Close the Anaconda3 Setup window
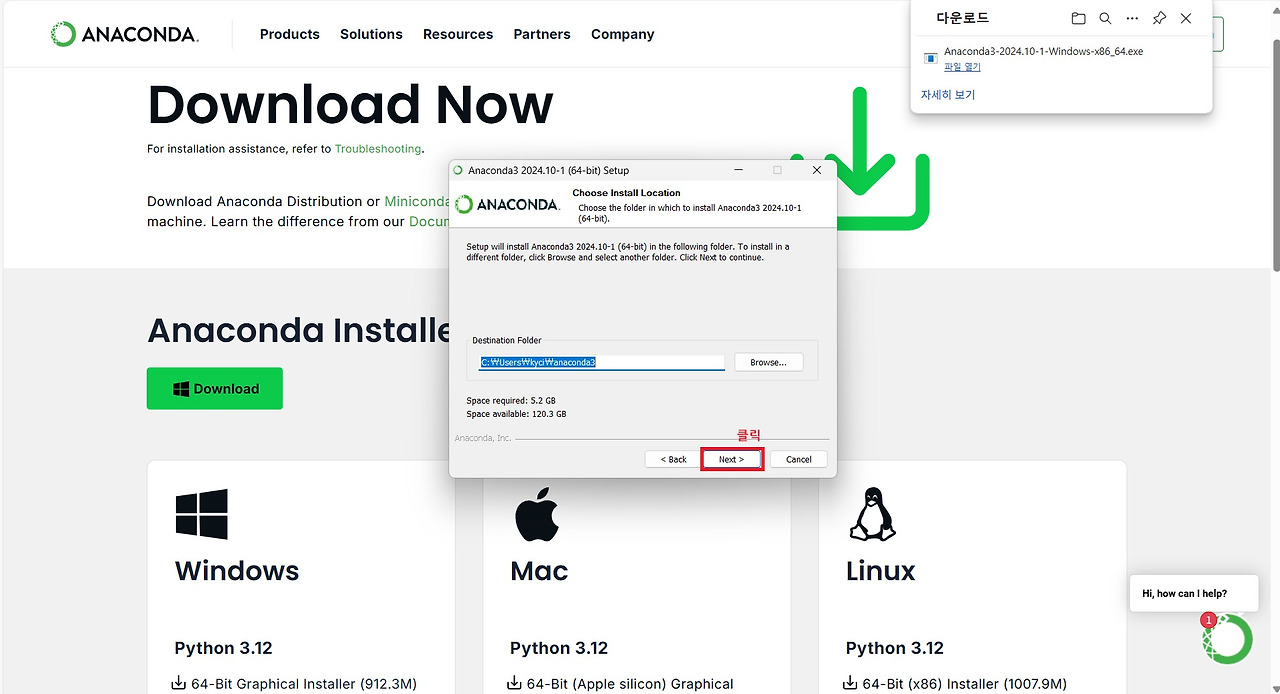Screen dimensions: 1280x694 point(816,170)
